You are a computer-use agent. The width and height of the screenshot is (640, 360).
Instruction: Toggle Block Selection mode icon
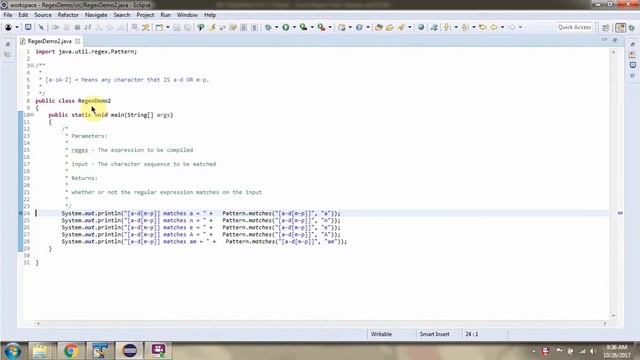tap(244, 27)
